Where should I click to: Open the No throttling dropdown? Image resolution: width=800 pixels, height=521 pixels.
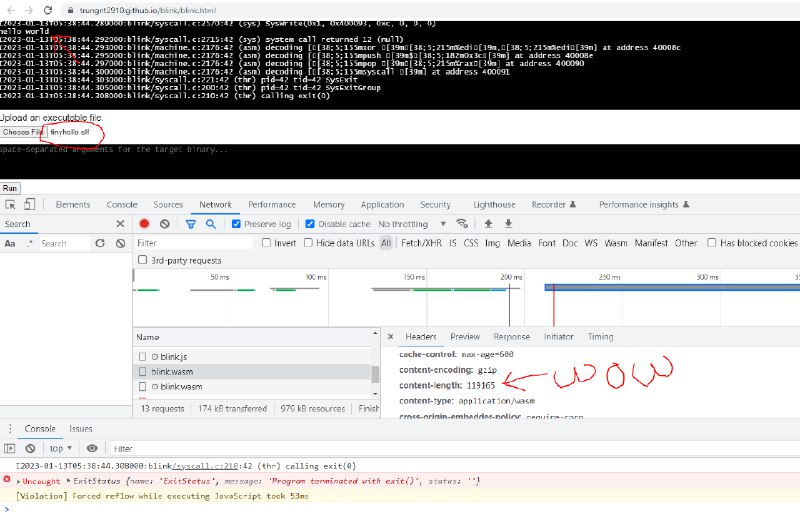coord(412,224)
